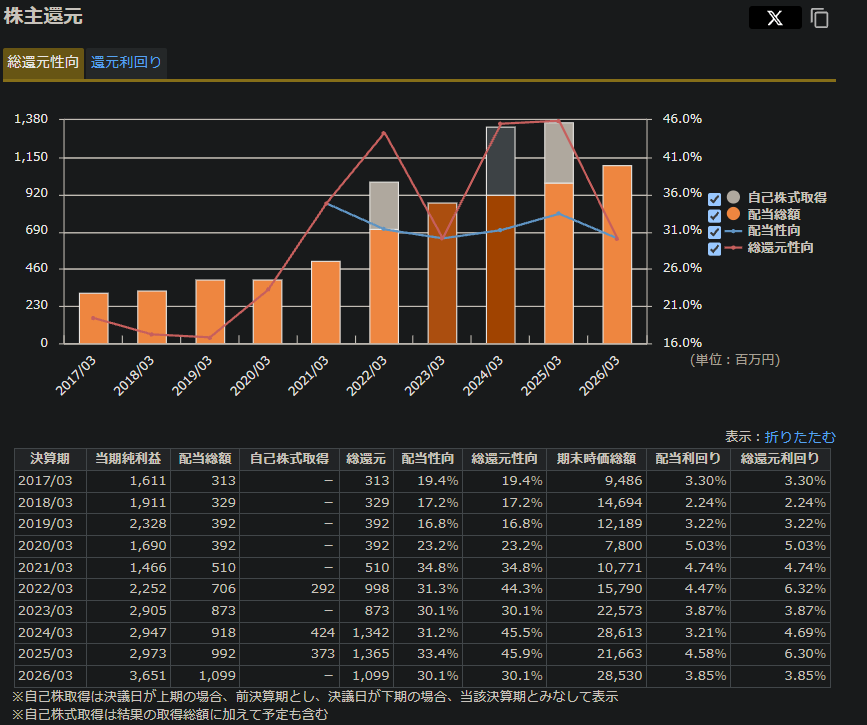Click the 自己株式取得 column header in table
This screenshot has width=867, height=725.
click(289, 459)
